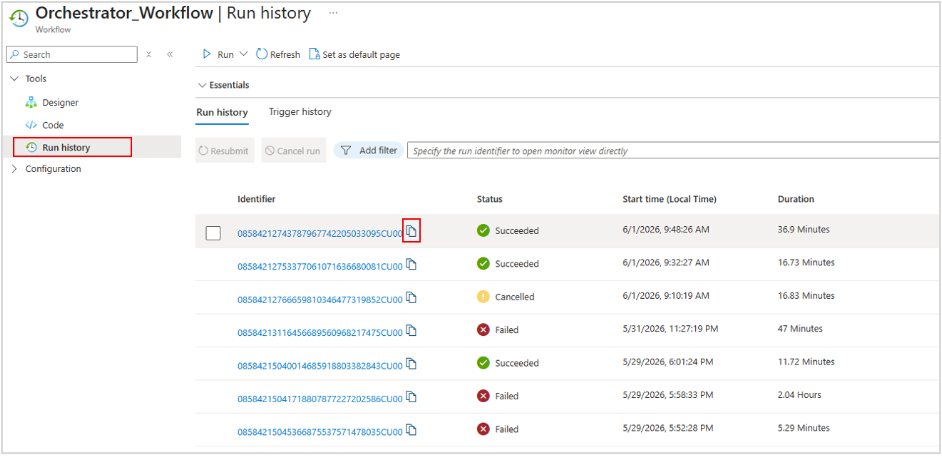Click the Identifier column header
This screenshot has height=456, width=942.
256,199
